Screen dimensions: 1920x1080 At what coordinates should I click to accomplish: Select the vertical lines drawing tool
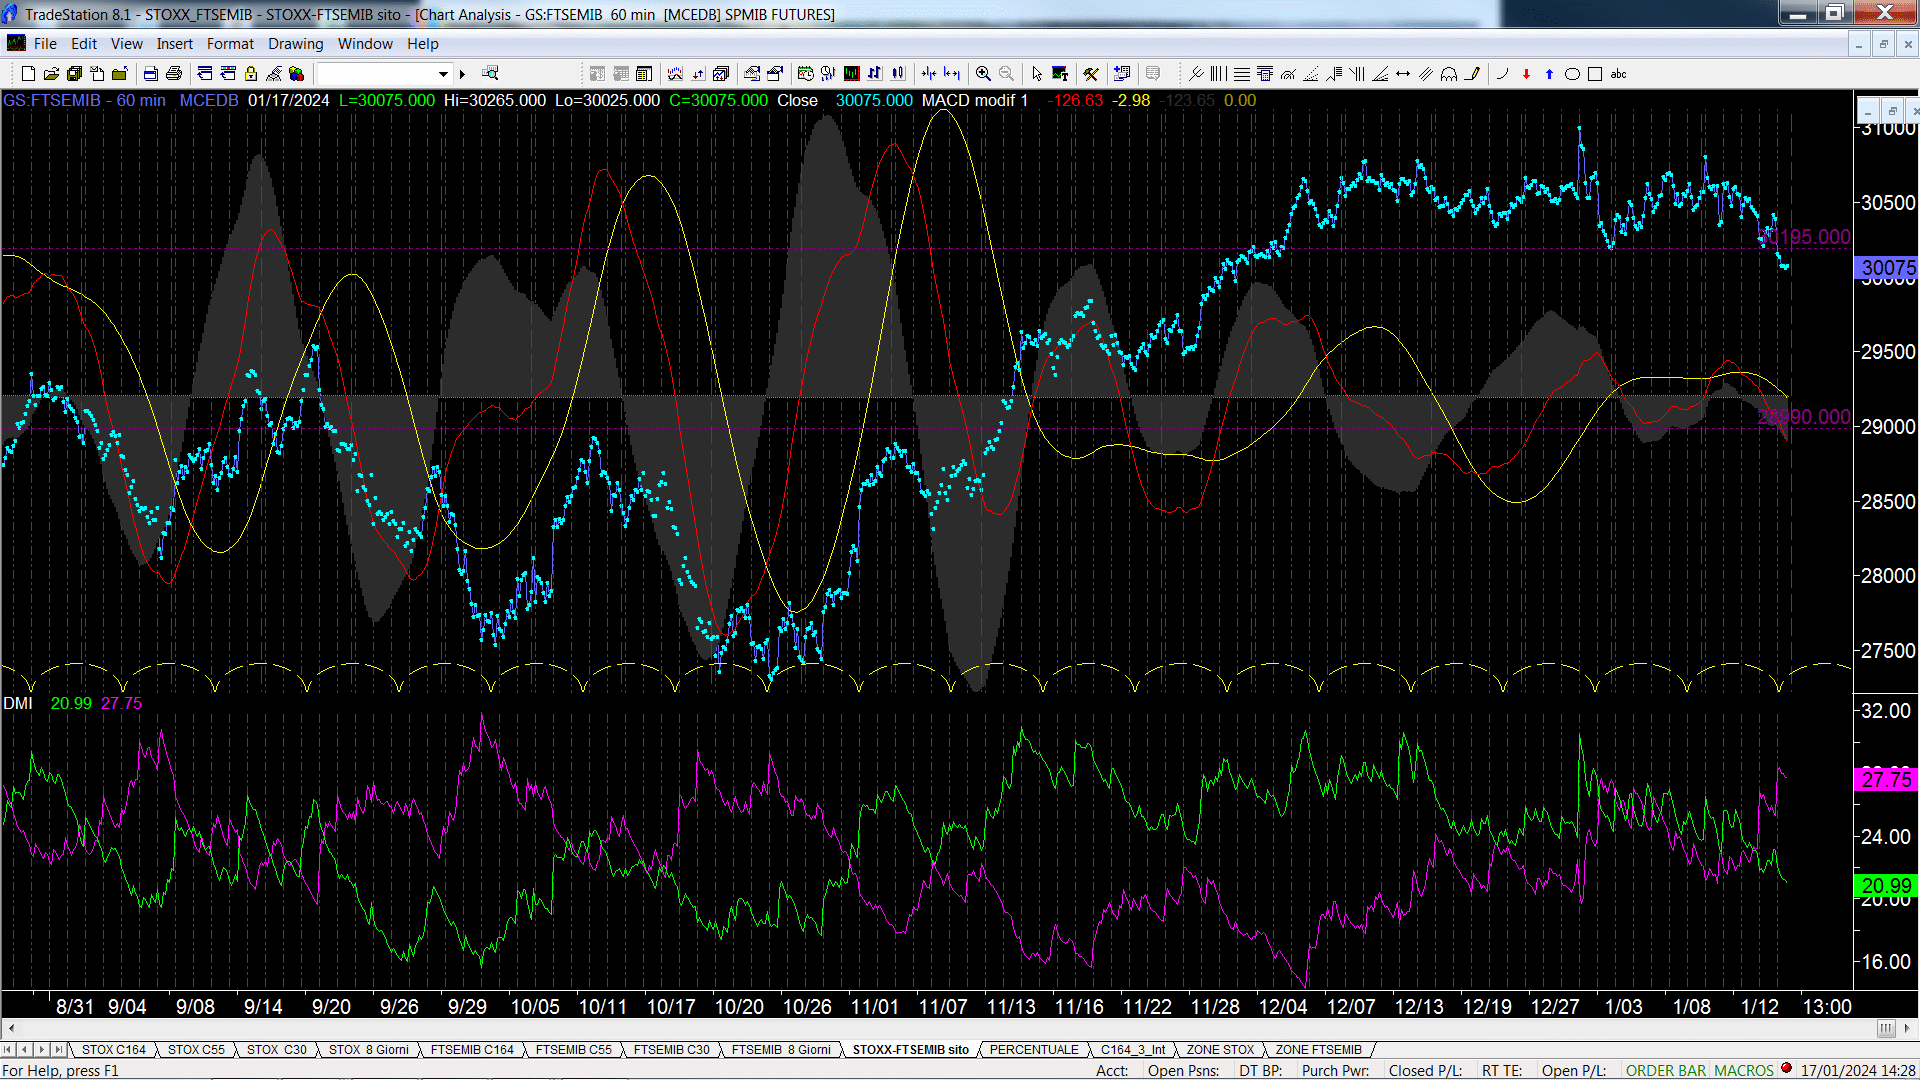(x=1218, y=74)
